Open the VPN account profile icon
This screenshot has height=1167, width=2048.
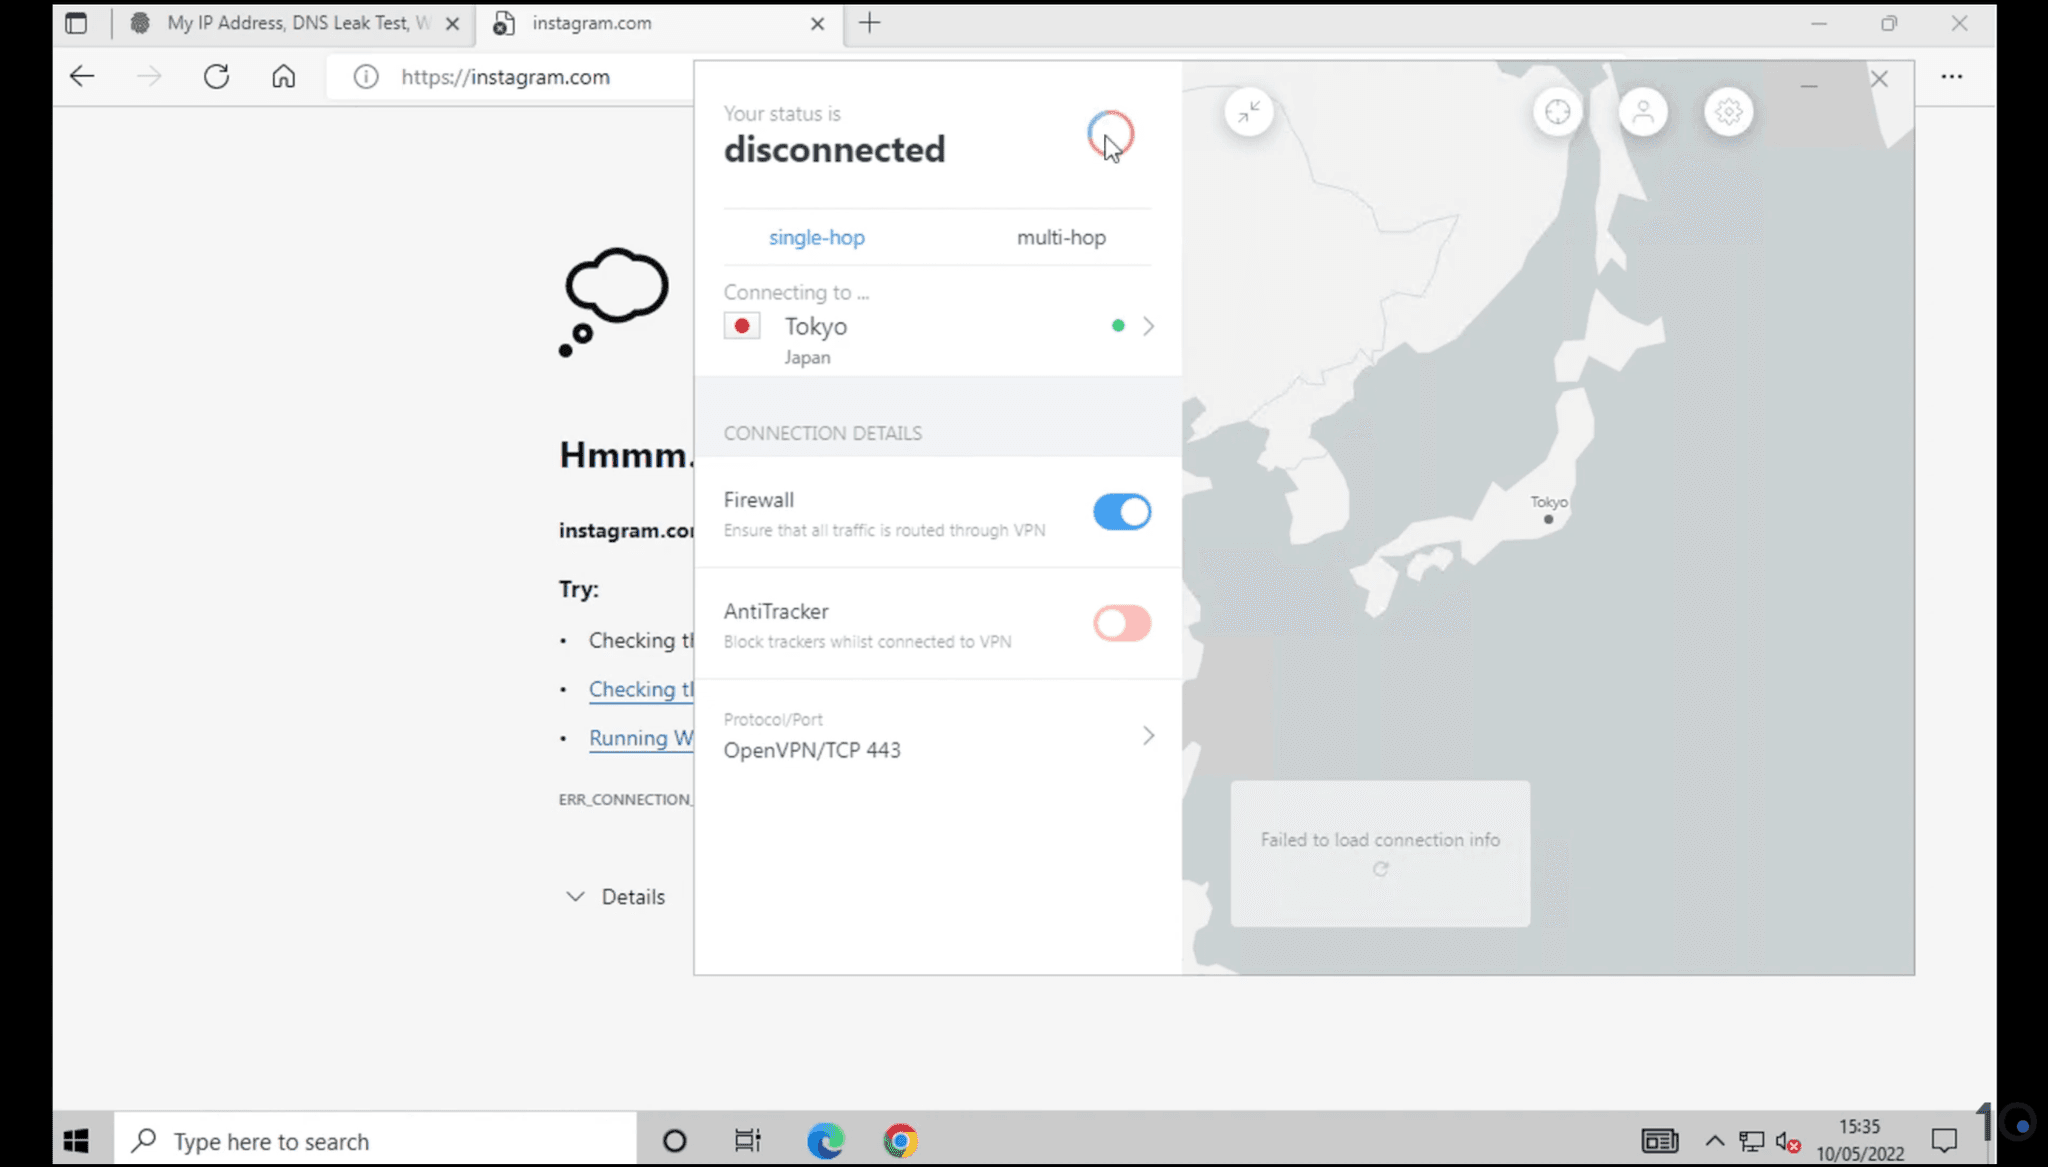1643,112
